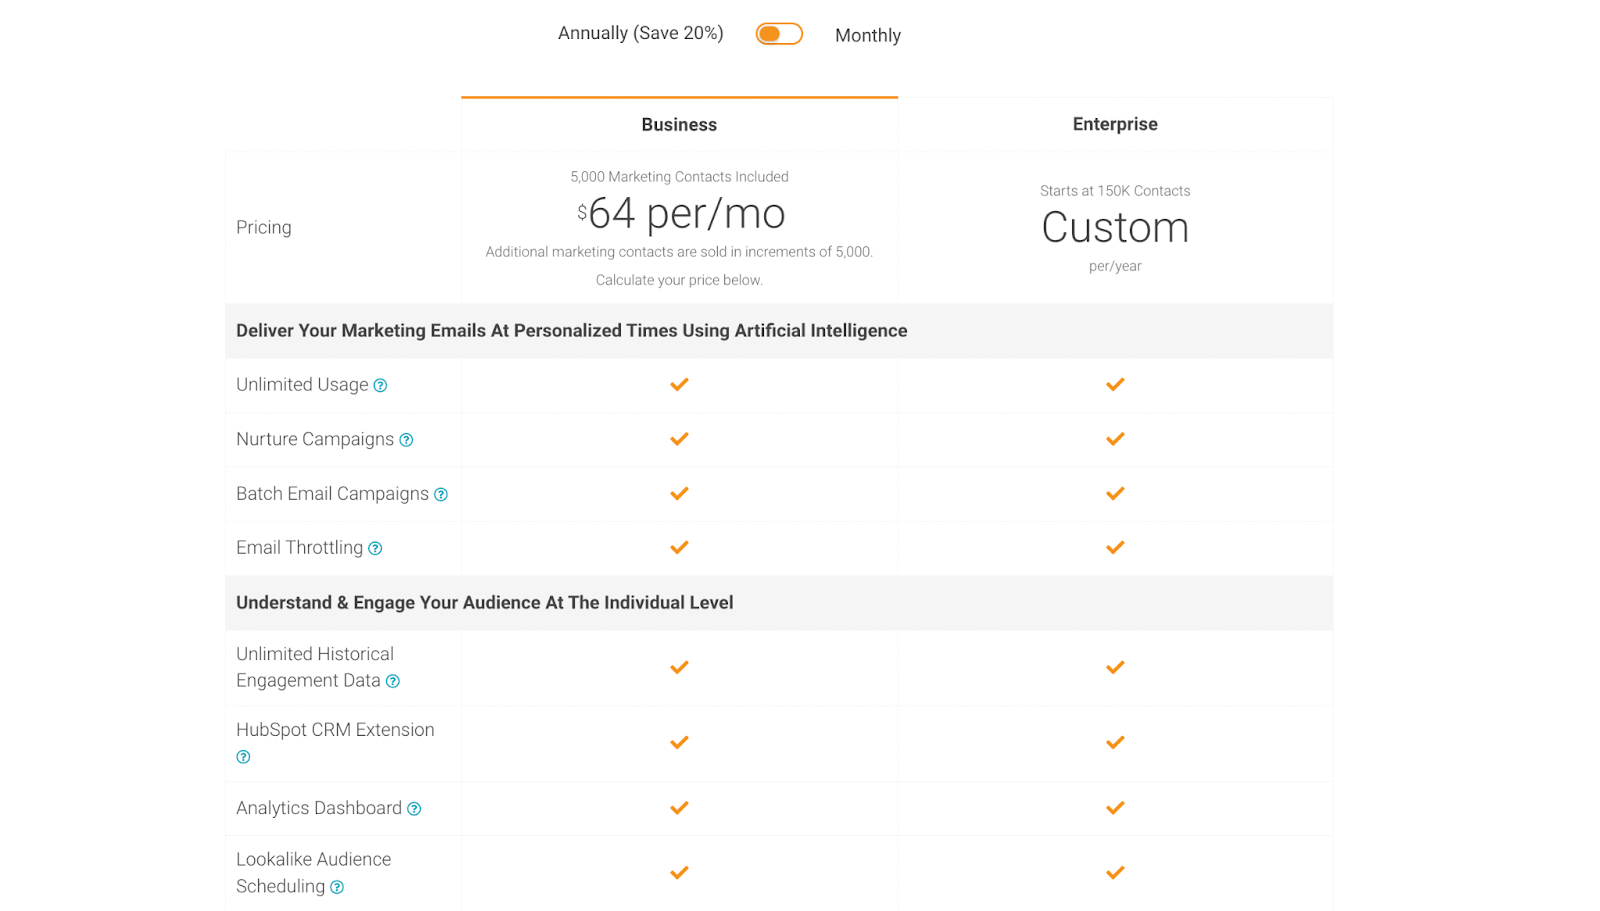
Task: Click the $64 per/mo Business price
Action: point(681,214)
